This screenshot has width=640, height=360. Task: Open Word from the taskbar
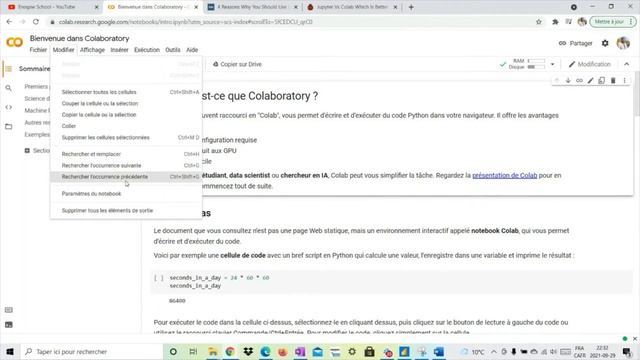[x=439, y=351]
